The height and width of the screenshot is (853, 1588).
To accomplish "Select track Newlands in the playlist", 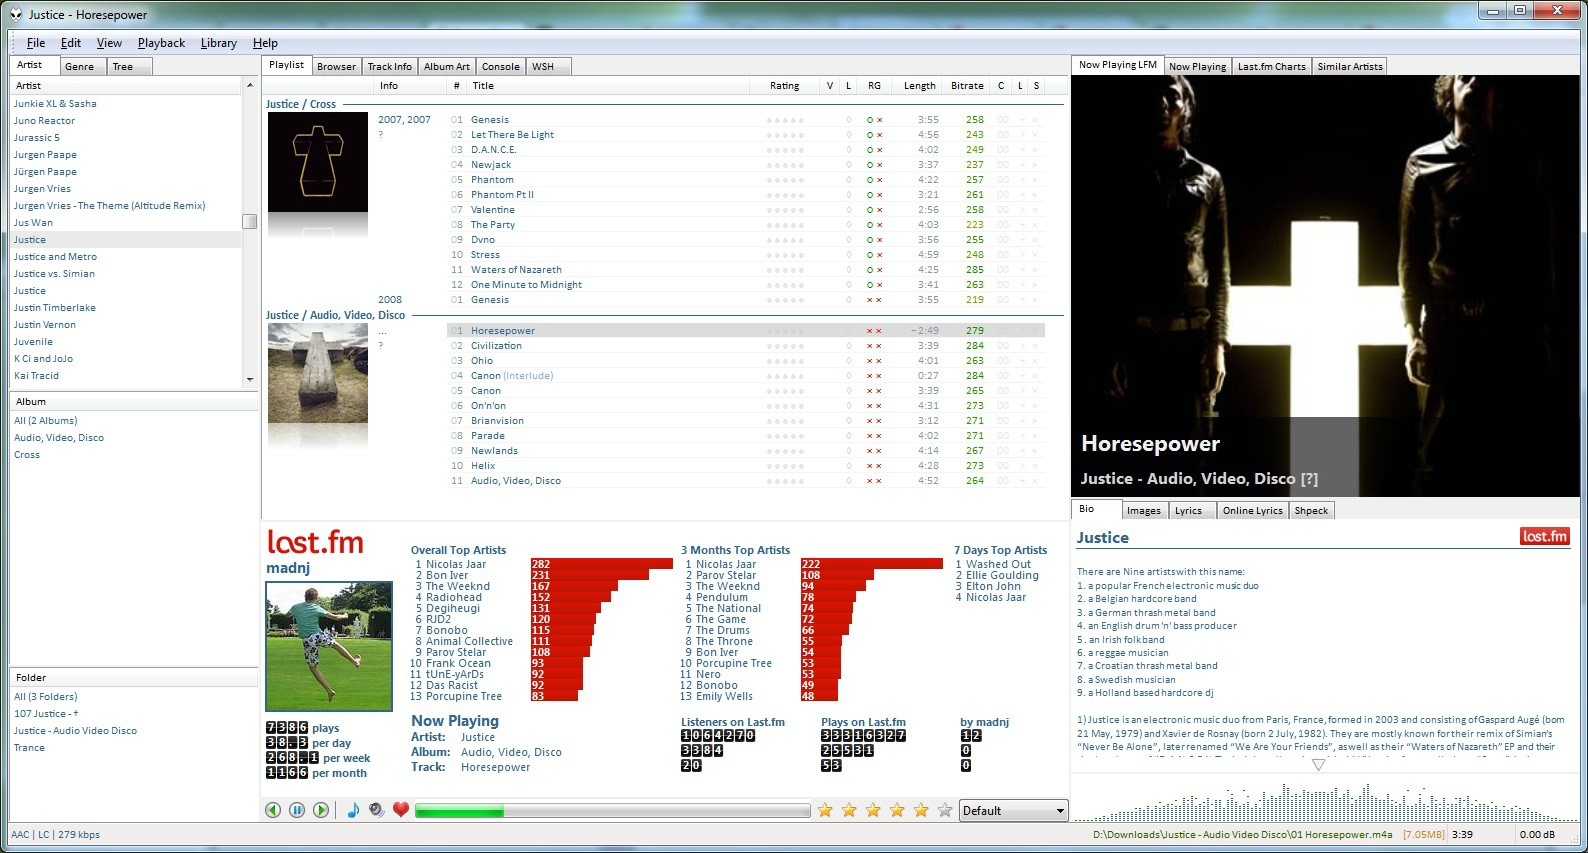I will 494,451.
